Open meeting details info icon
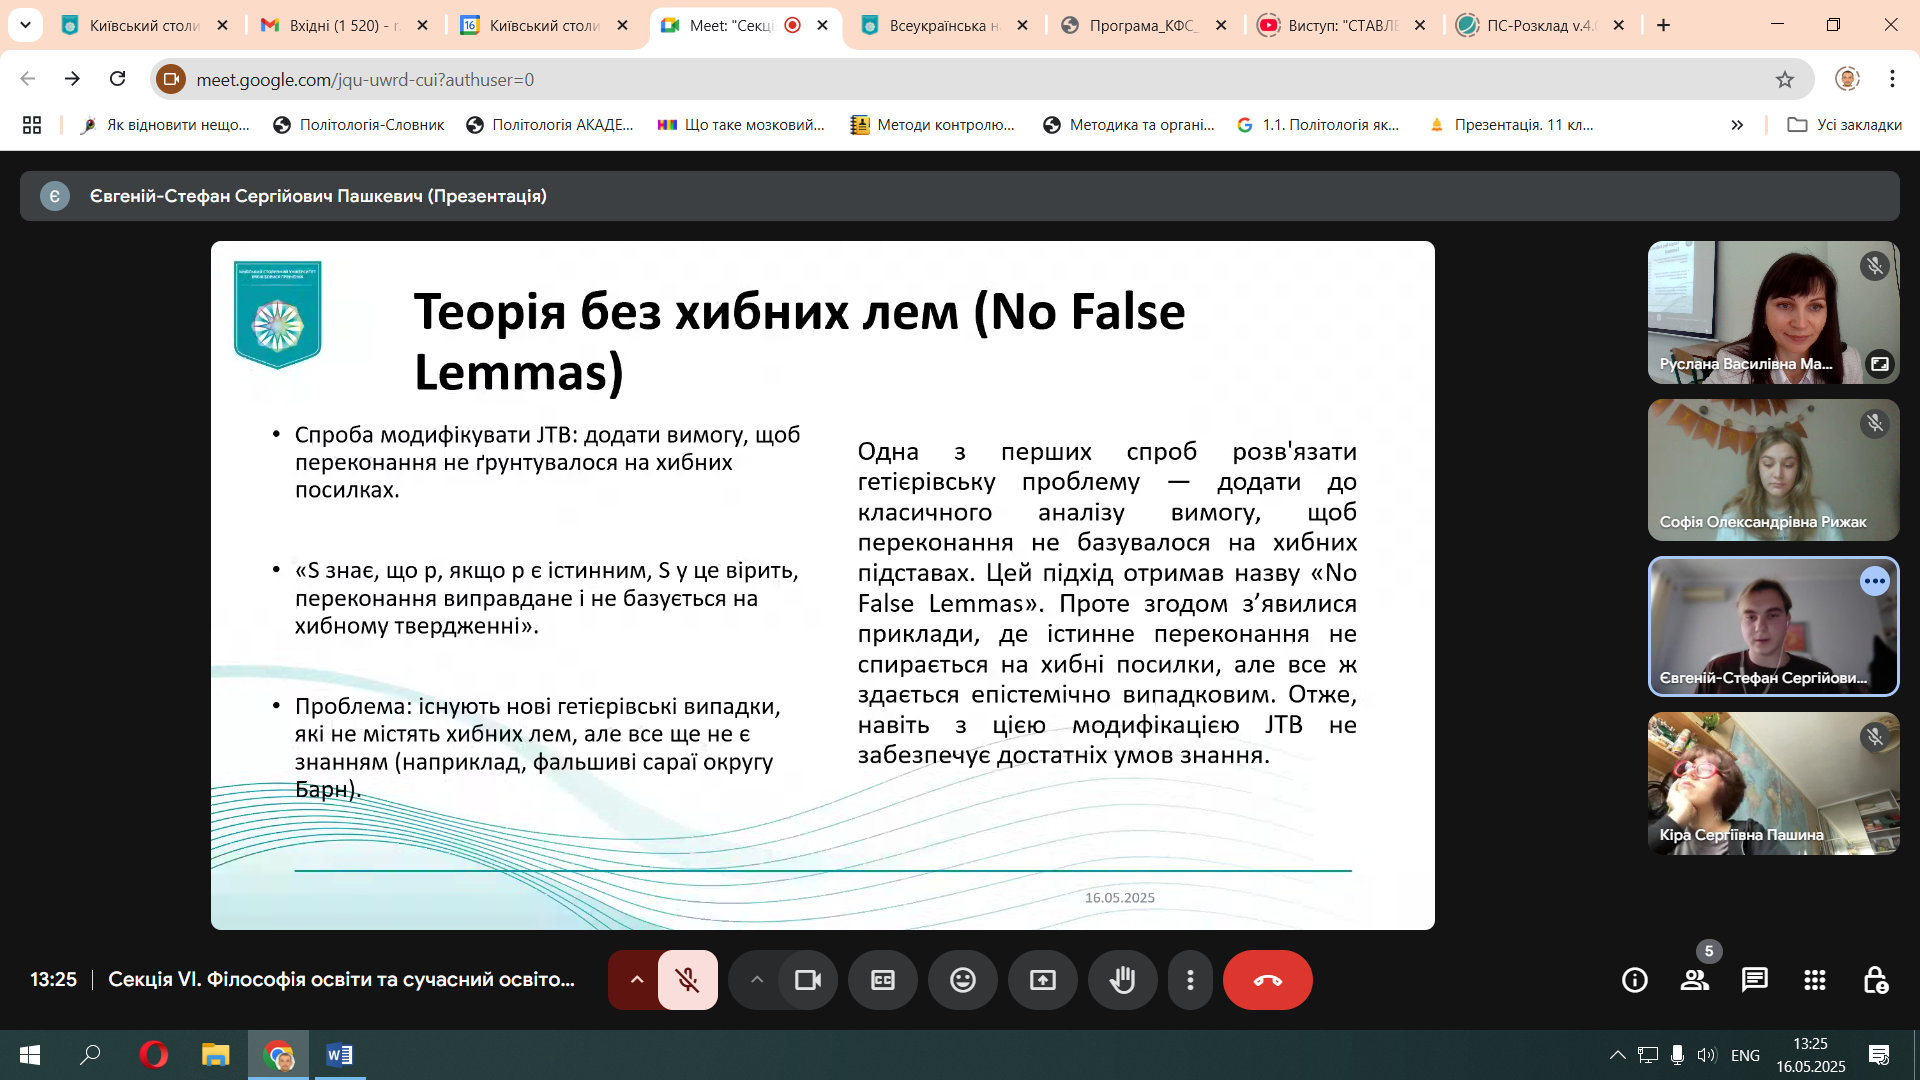Viewport: 1920px width, 1080px height. click(1634, 980)
